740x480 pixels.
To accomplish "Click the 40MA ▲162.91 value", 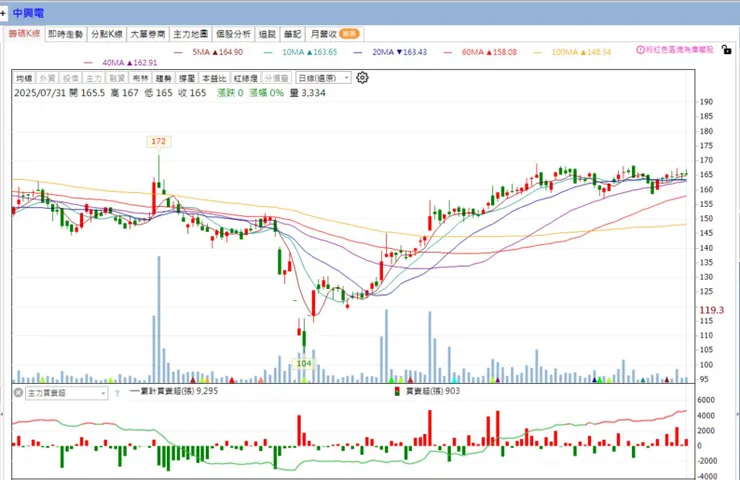I will 130,63.
